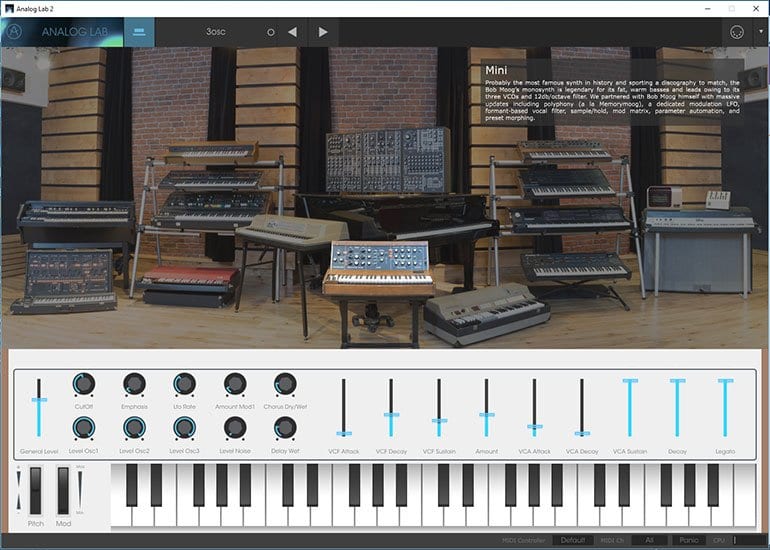Expand the top-right dropdown arrow
This screenshot has width=770, height=550.
[x=760, y=32]
